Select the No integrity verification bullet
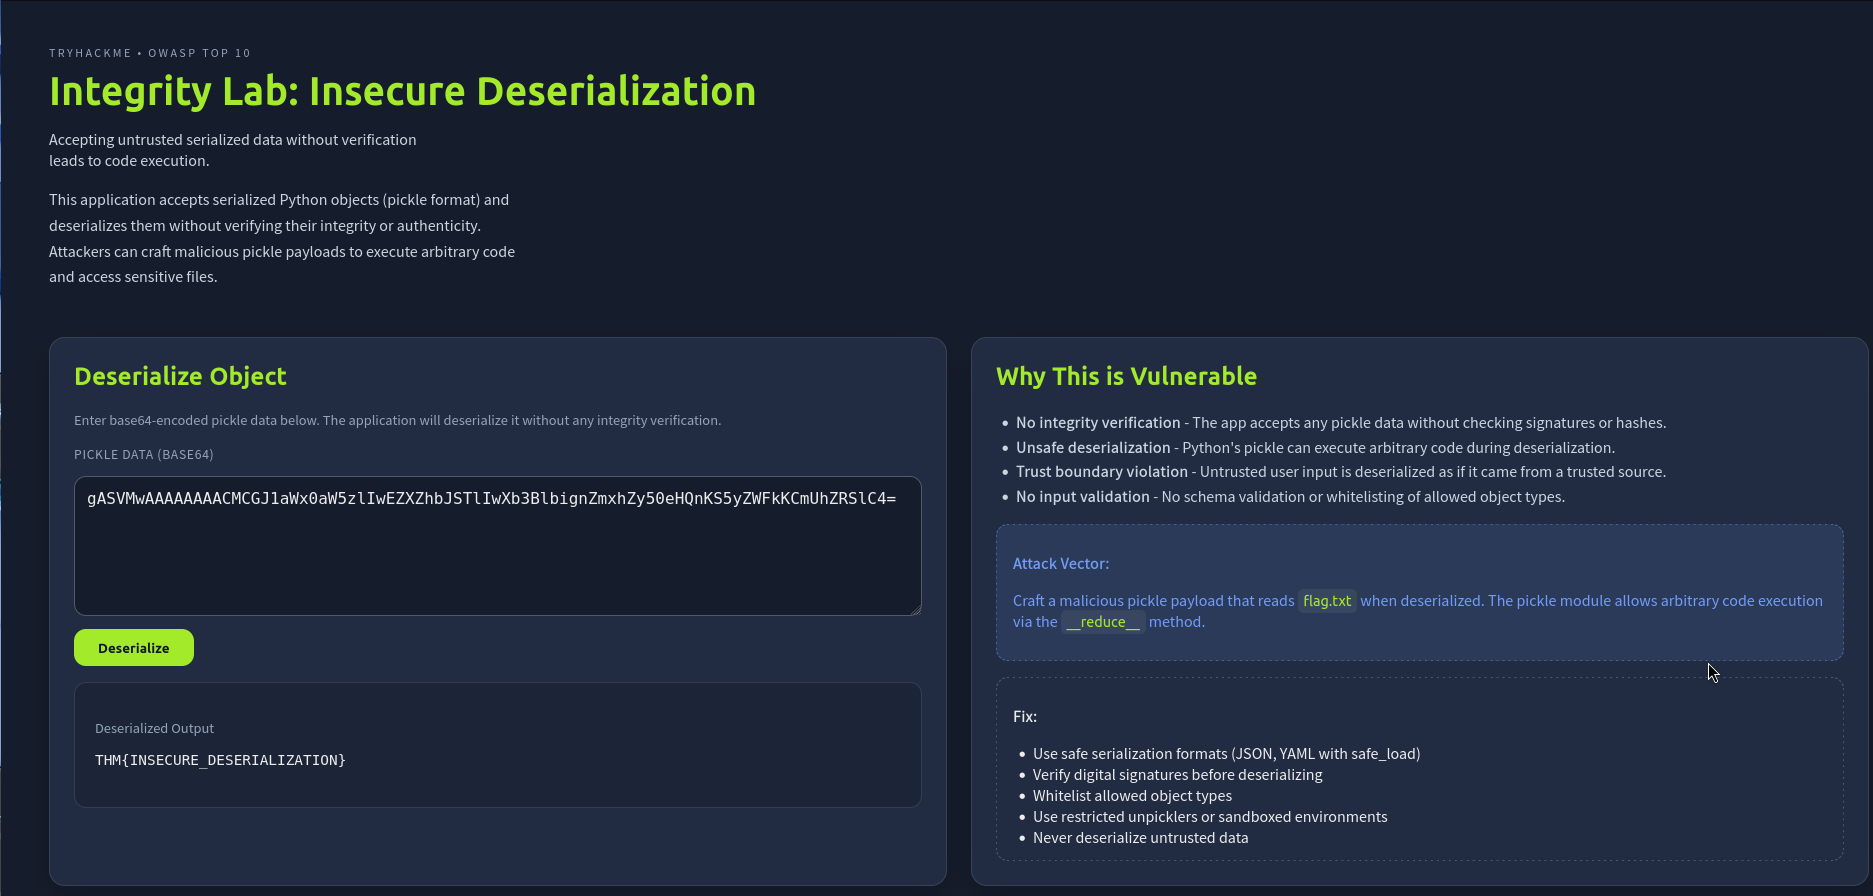This screenshot has width=1873, height=896. [x=1098, y=423]
